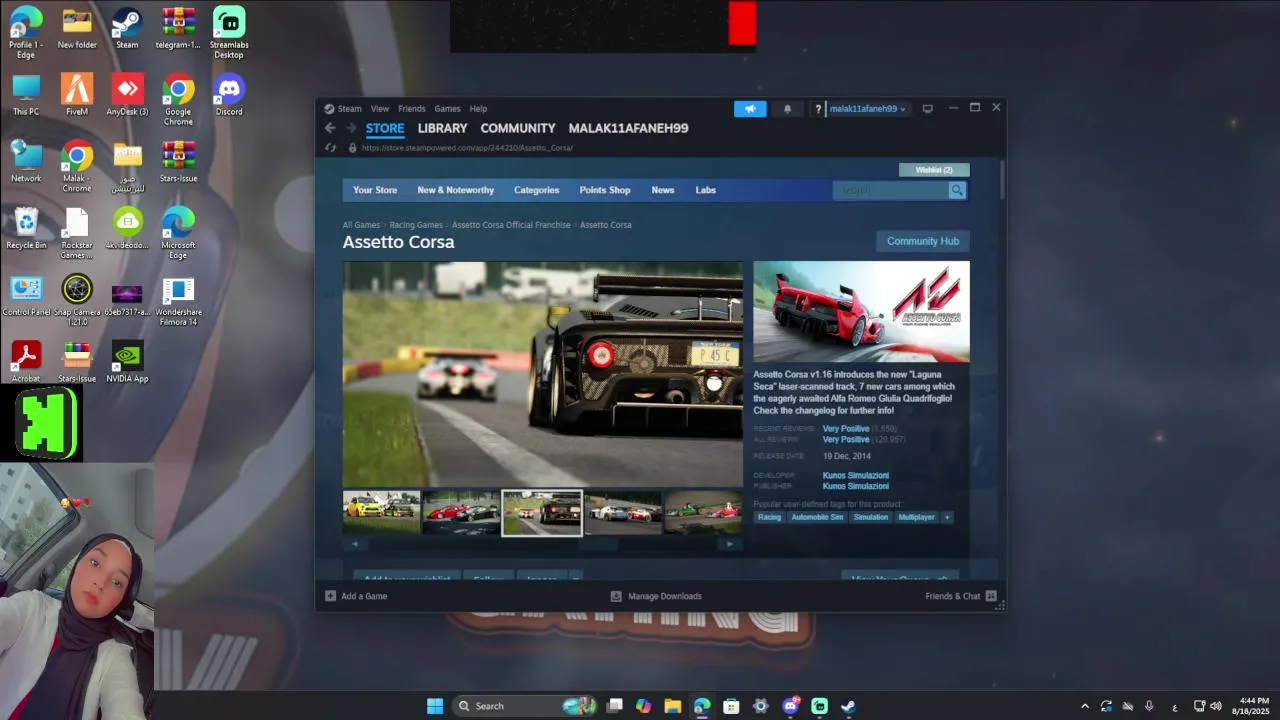Click the Steam announcements megaphone icon

coord(750,109)
